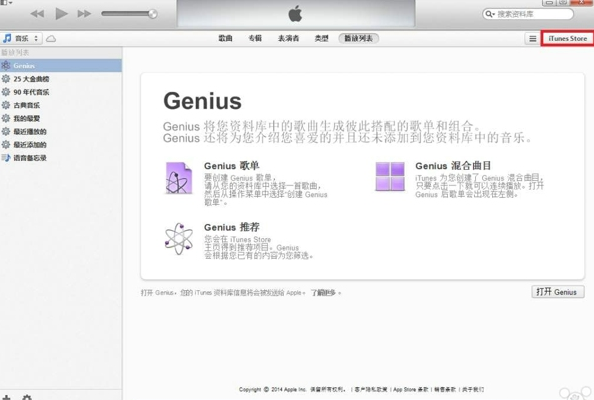Open the list menu icon beside iTunes Store
The image size is (594, 400).
point(533,39)
